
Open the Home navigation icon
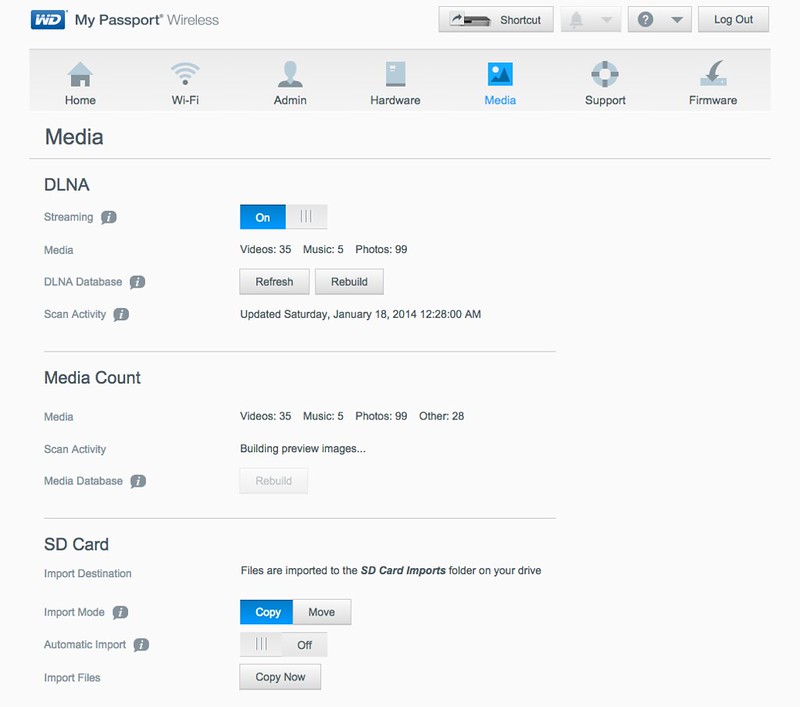pos(80,75)
